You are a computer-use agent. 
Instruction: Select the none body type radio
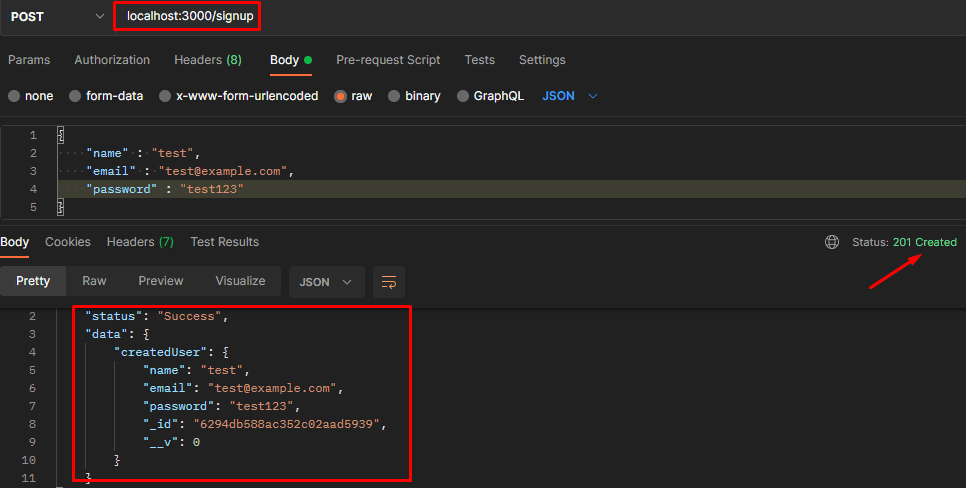tap(14, 96)
